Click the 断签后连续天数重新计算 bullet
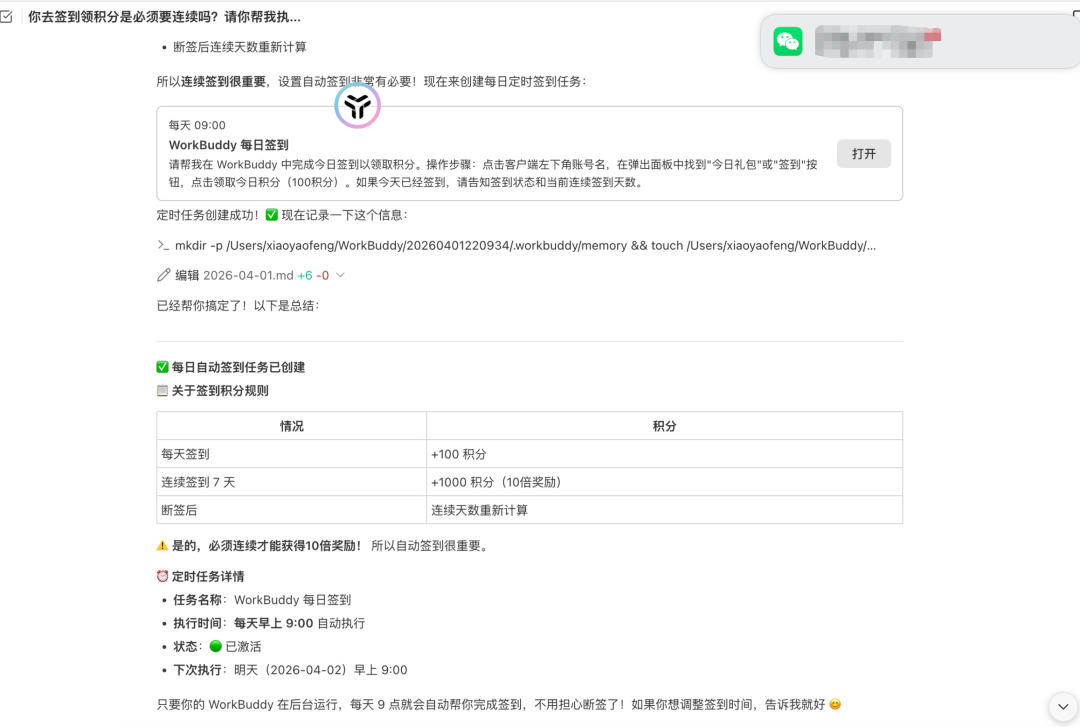 pos(240,47)
